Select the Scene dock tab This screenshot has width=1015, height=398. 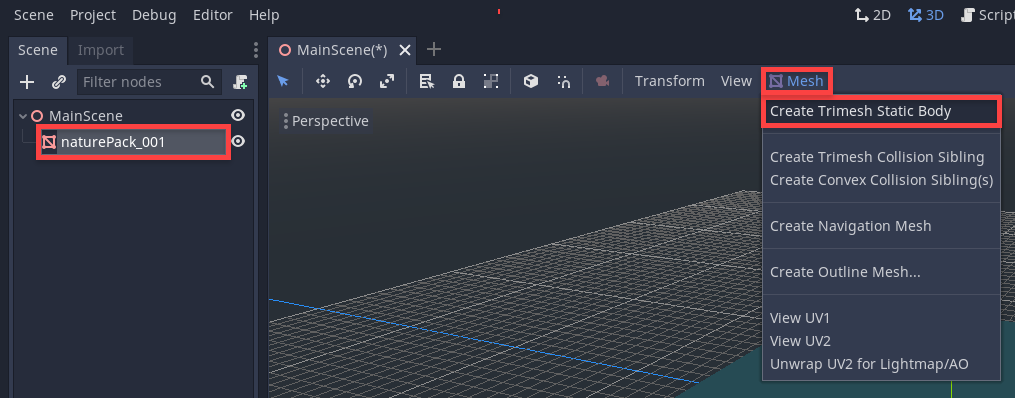pos(38,50)
